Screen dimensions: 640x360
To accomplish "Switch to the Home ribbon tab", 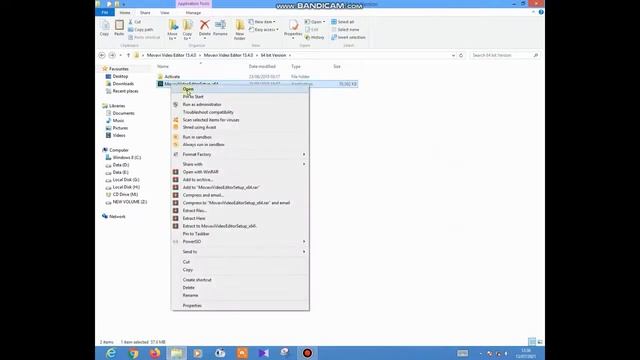I will [125, 13].
